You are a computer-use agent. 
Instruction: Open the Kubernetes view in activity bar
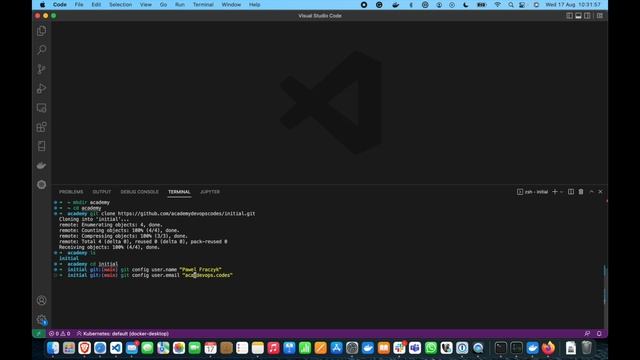(41, 184)
